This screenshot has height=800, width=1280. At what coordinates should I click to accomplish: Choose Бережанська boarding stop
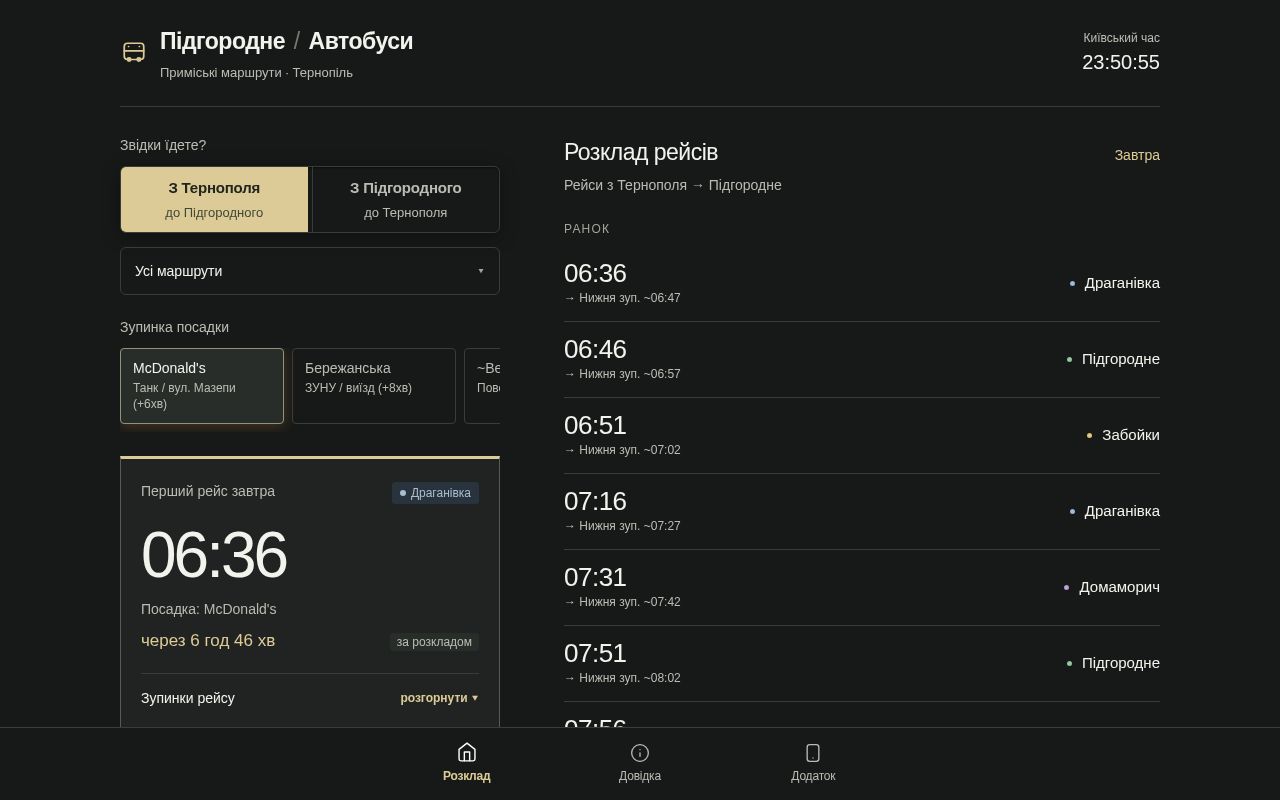[x=374, y=386]
